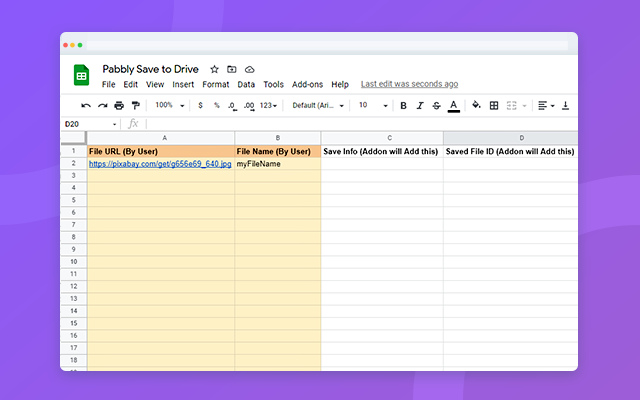Click the select all corner box

pos(74,138)
